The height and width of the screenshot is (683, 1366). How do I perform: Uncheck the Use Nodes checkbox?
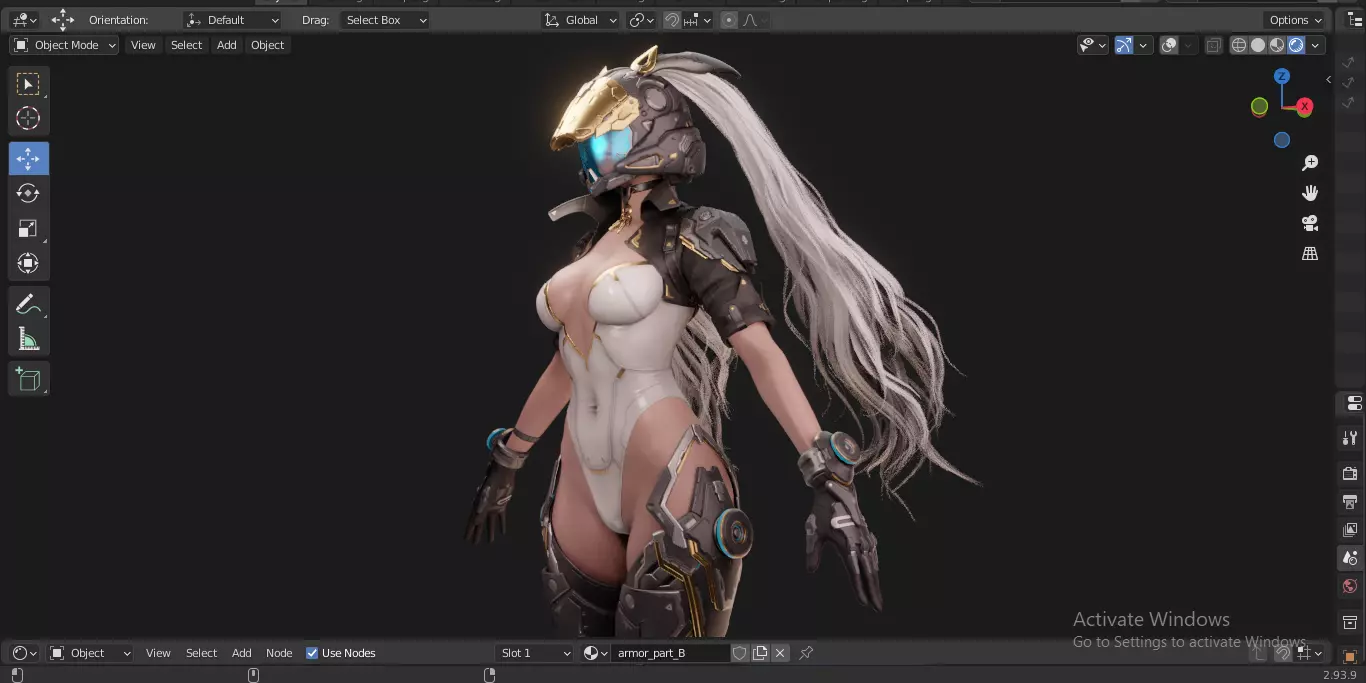(x=312, y=653)
